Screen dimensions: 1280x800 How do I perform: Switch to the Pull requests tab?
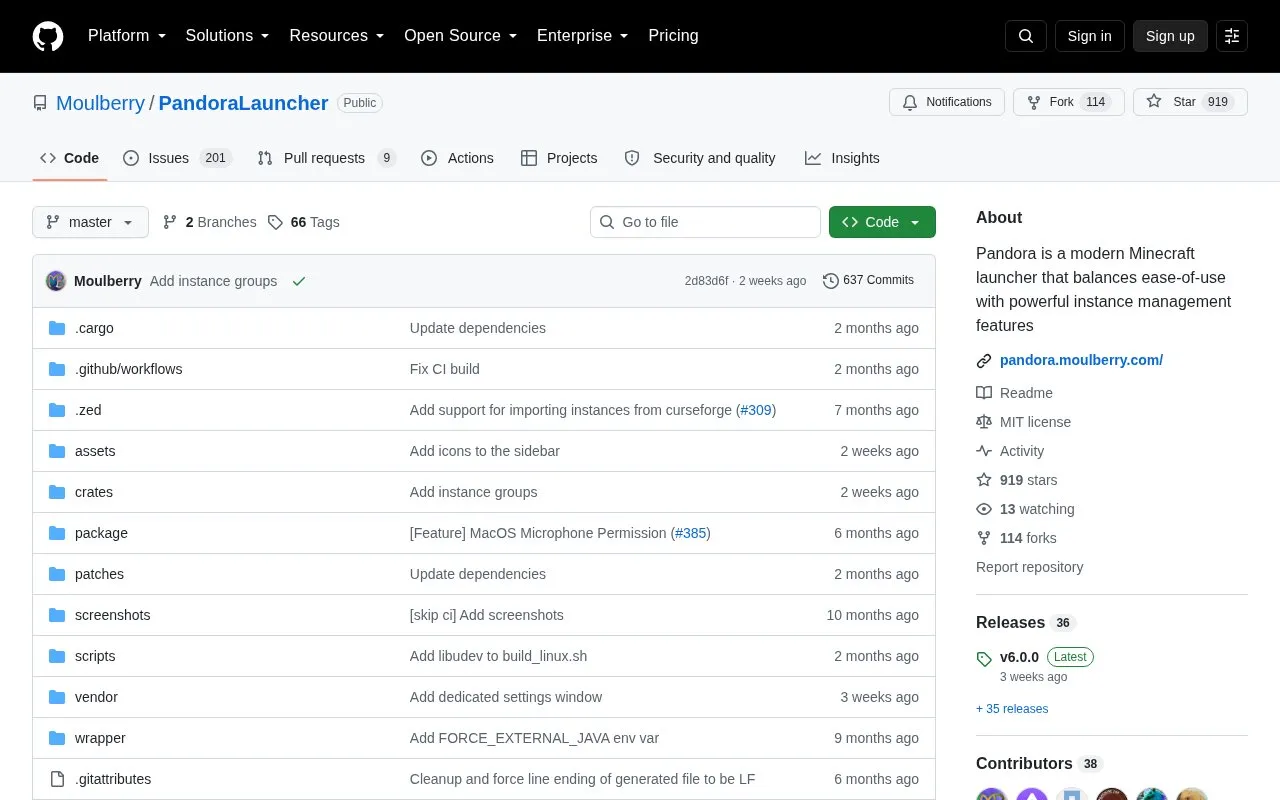(x=326, y=158)
